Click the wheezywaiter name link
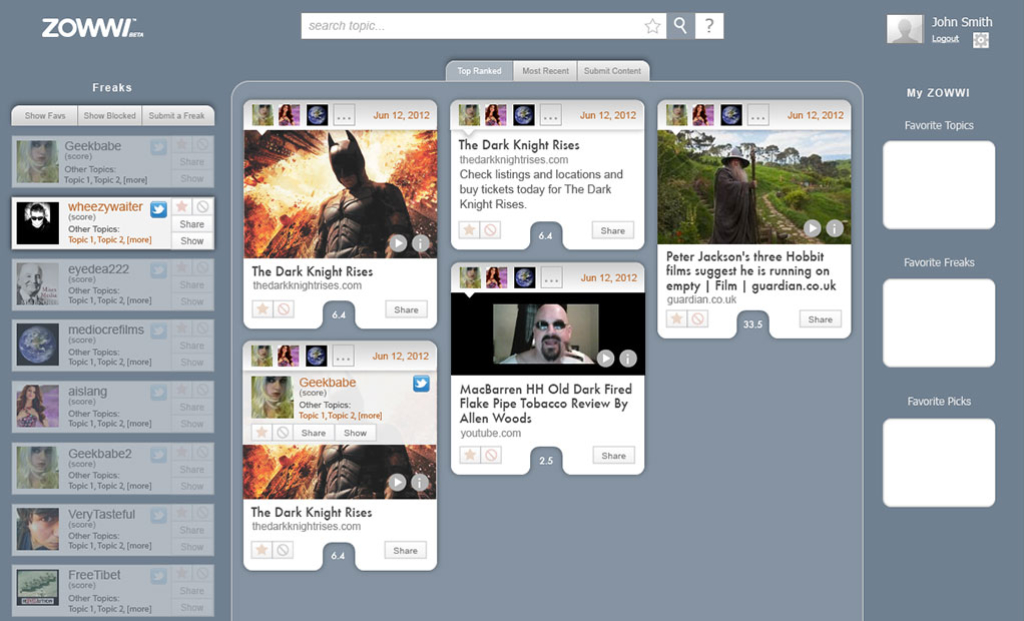This screenshot has height=621, width=1024. coord(105,206)
